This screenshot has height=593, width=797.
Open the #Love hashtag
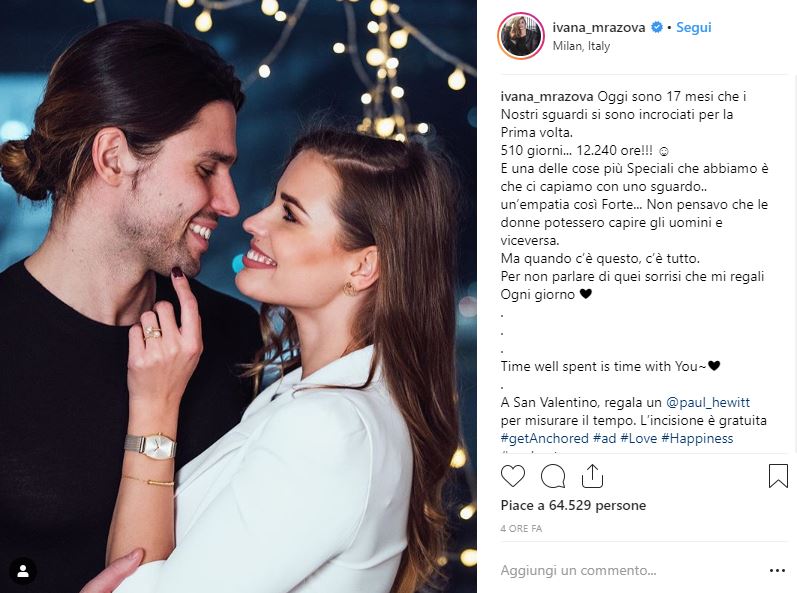[638, 439]
